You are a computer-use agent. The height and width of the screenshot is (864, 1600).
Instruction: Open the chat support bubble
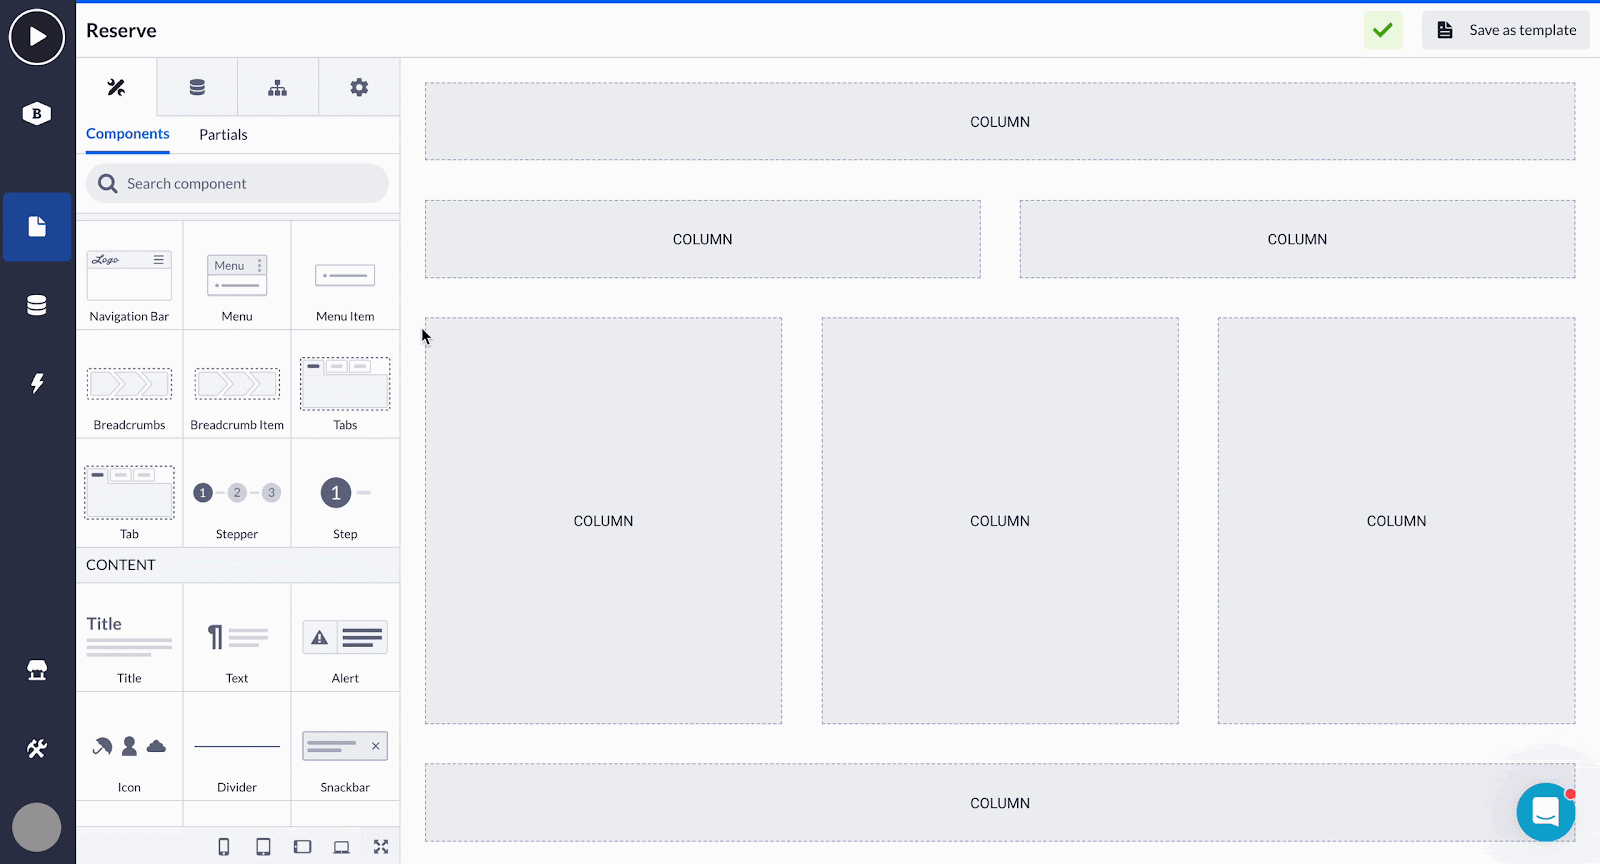pyautogui.click(x=1546, y=812)
